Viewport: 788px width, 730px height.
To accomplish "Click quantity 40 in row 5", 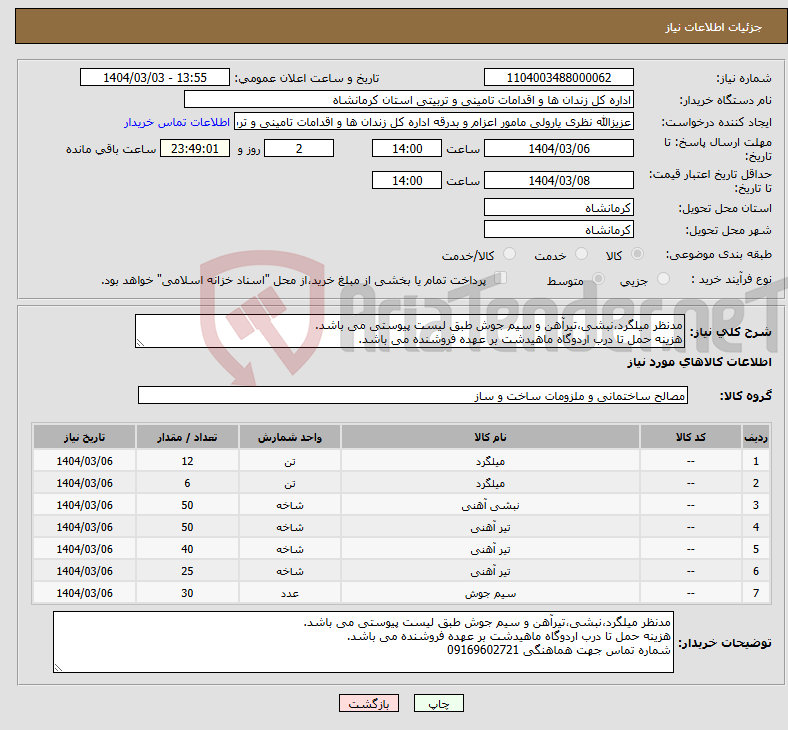I will [x=187, y=549].
